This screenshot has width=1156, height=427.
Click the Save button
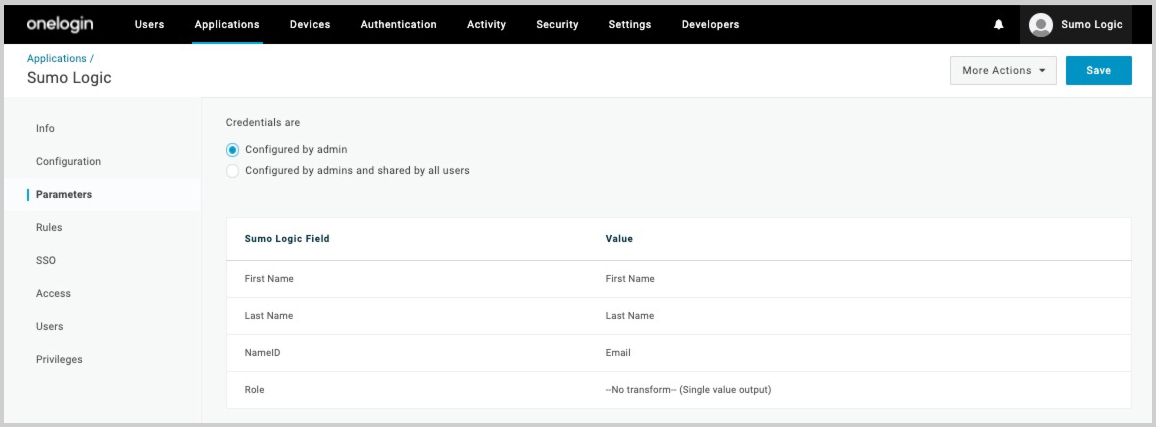pyautogui.click(x=1098, y=71)
